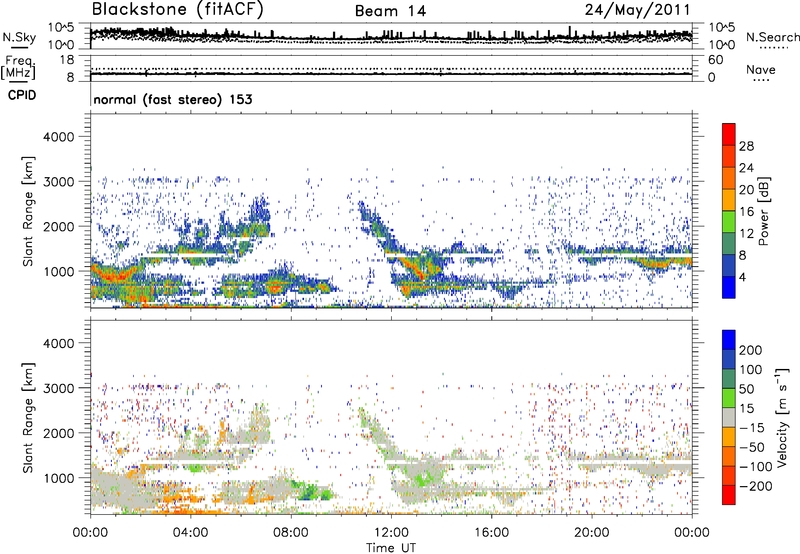
Task: Select the 'Freq. [MHz]' axis label
Action: [x=18, y=67]
